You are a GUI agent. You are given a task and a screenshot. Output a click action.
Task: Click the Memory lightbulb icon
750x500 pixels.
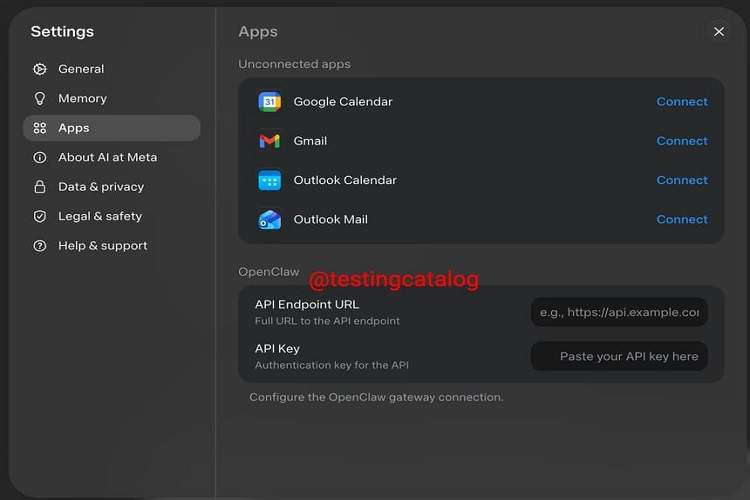40,99
